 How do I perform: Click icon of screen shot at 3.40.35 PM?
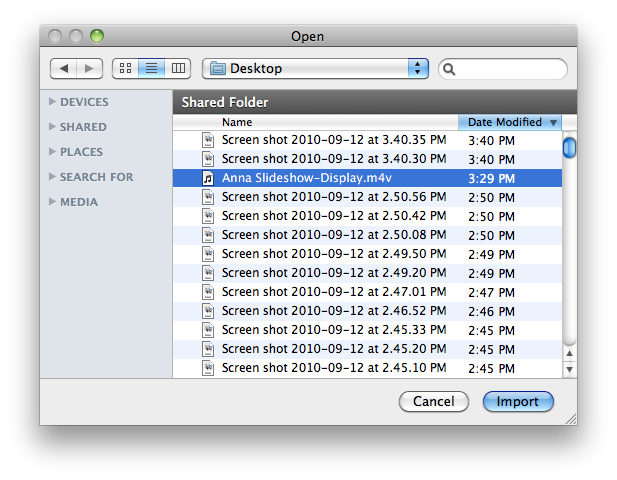tap(209, 140)
